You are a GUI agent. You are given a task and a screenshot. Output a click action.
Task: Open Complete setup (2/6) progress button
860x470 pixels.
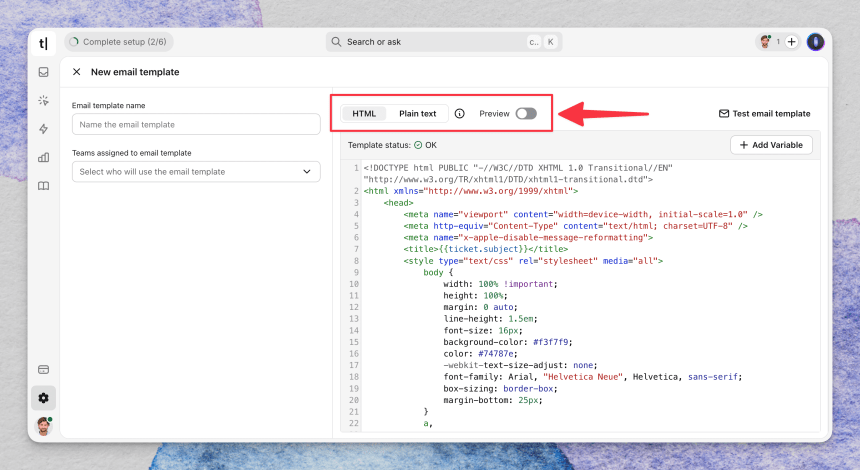tap(118, 42)
